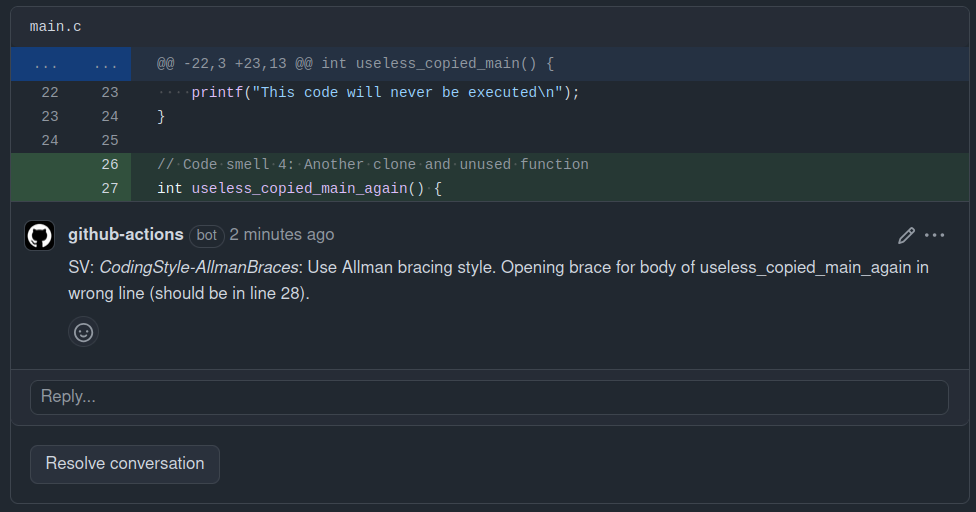Open the github-actions author link
Screen dimensions: 976x512
(126, 235)
